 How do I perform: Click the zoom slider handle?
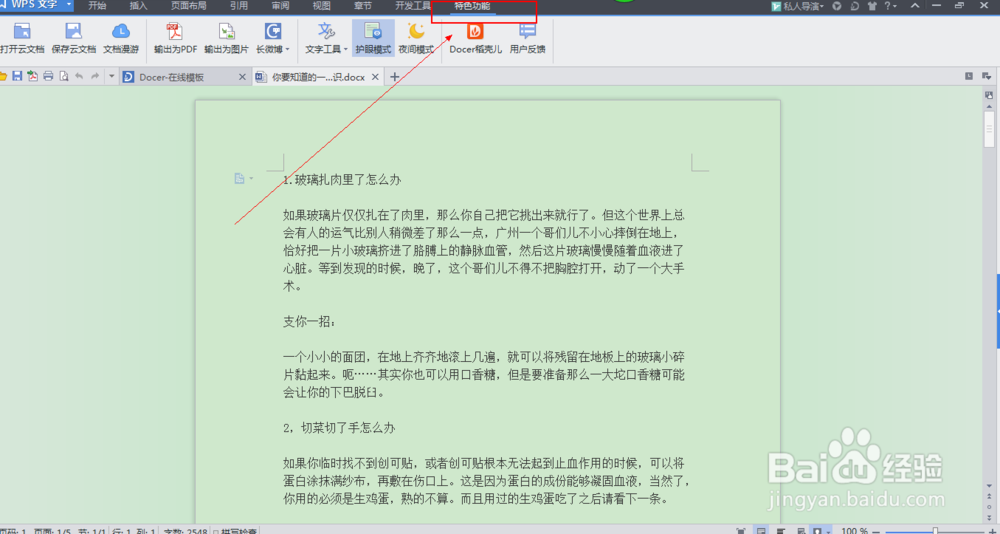(935, 531)
